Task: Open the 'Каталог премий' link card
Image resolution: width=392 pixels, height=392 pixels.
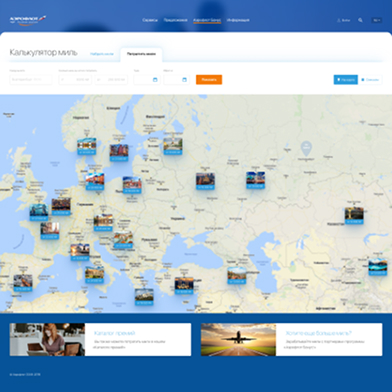Action: coord(100,339)
